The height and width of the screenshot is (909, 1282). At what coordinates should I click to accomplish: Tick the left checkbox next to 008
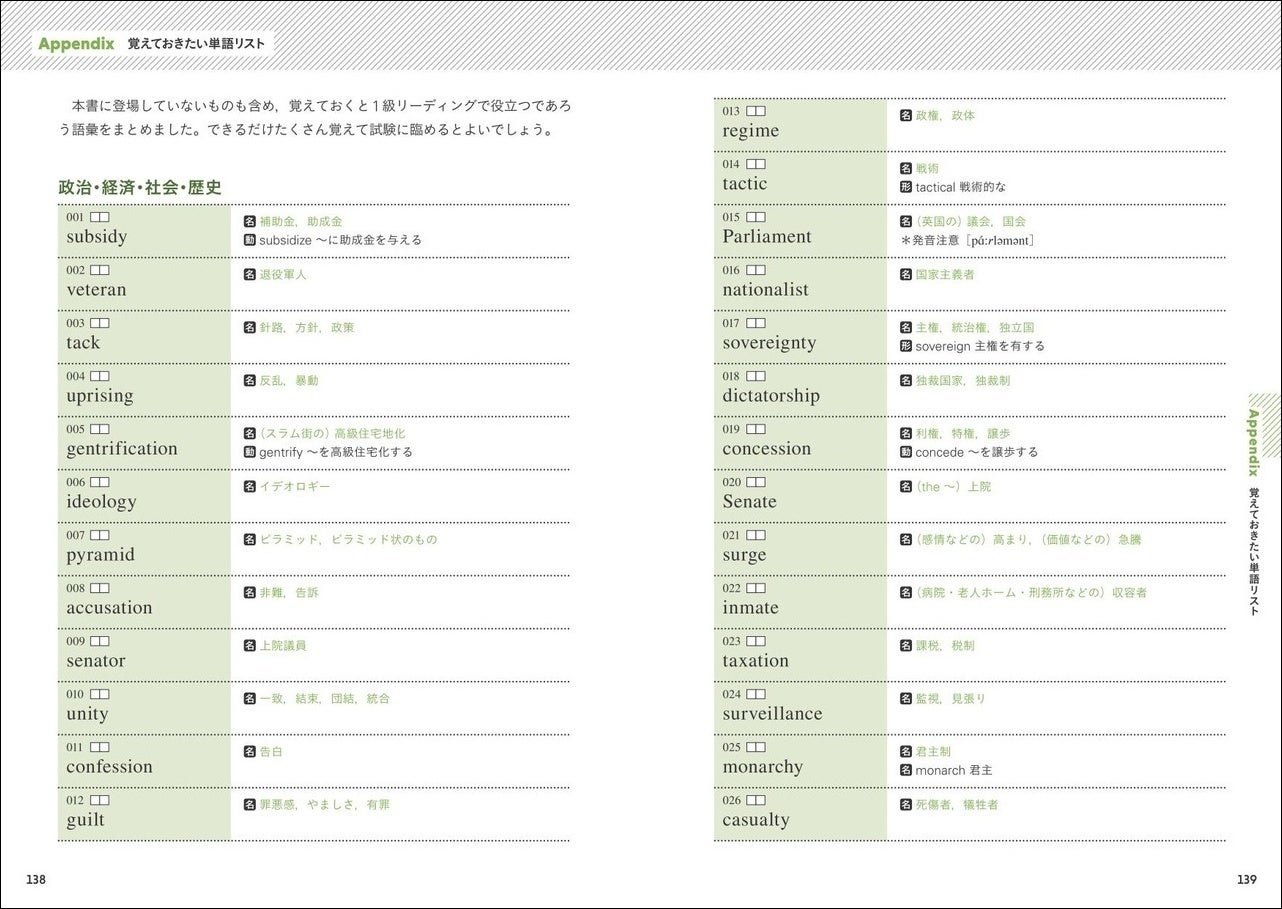point(95,588)
